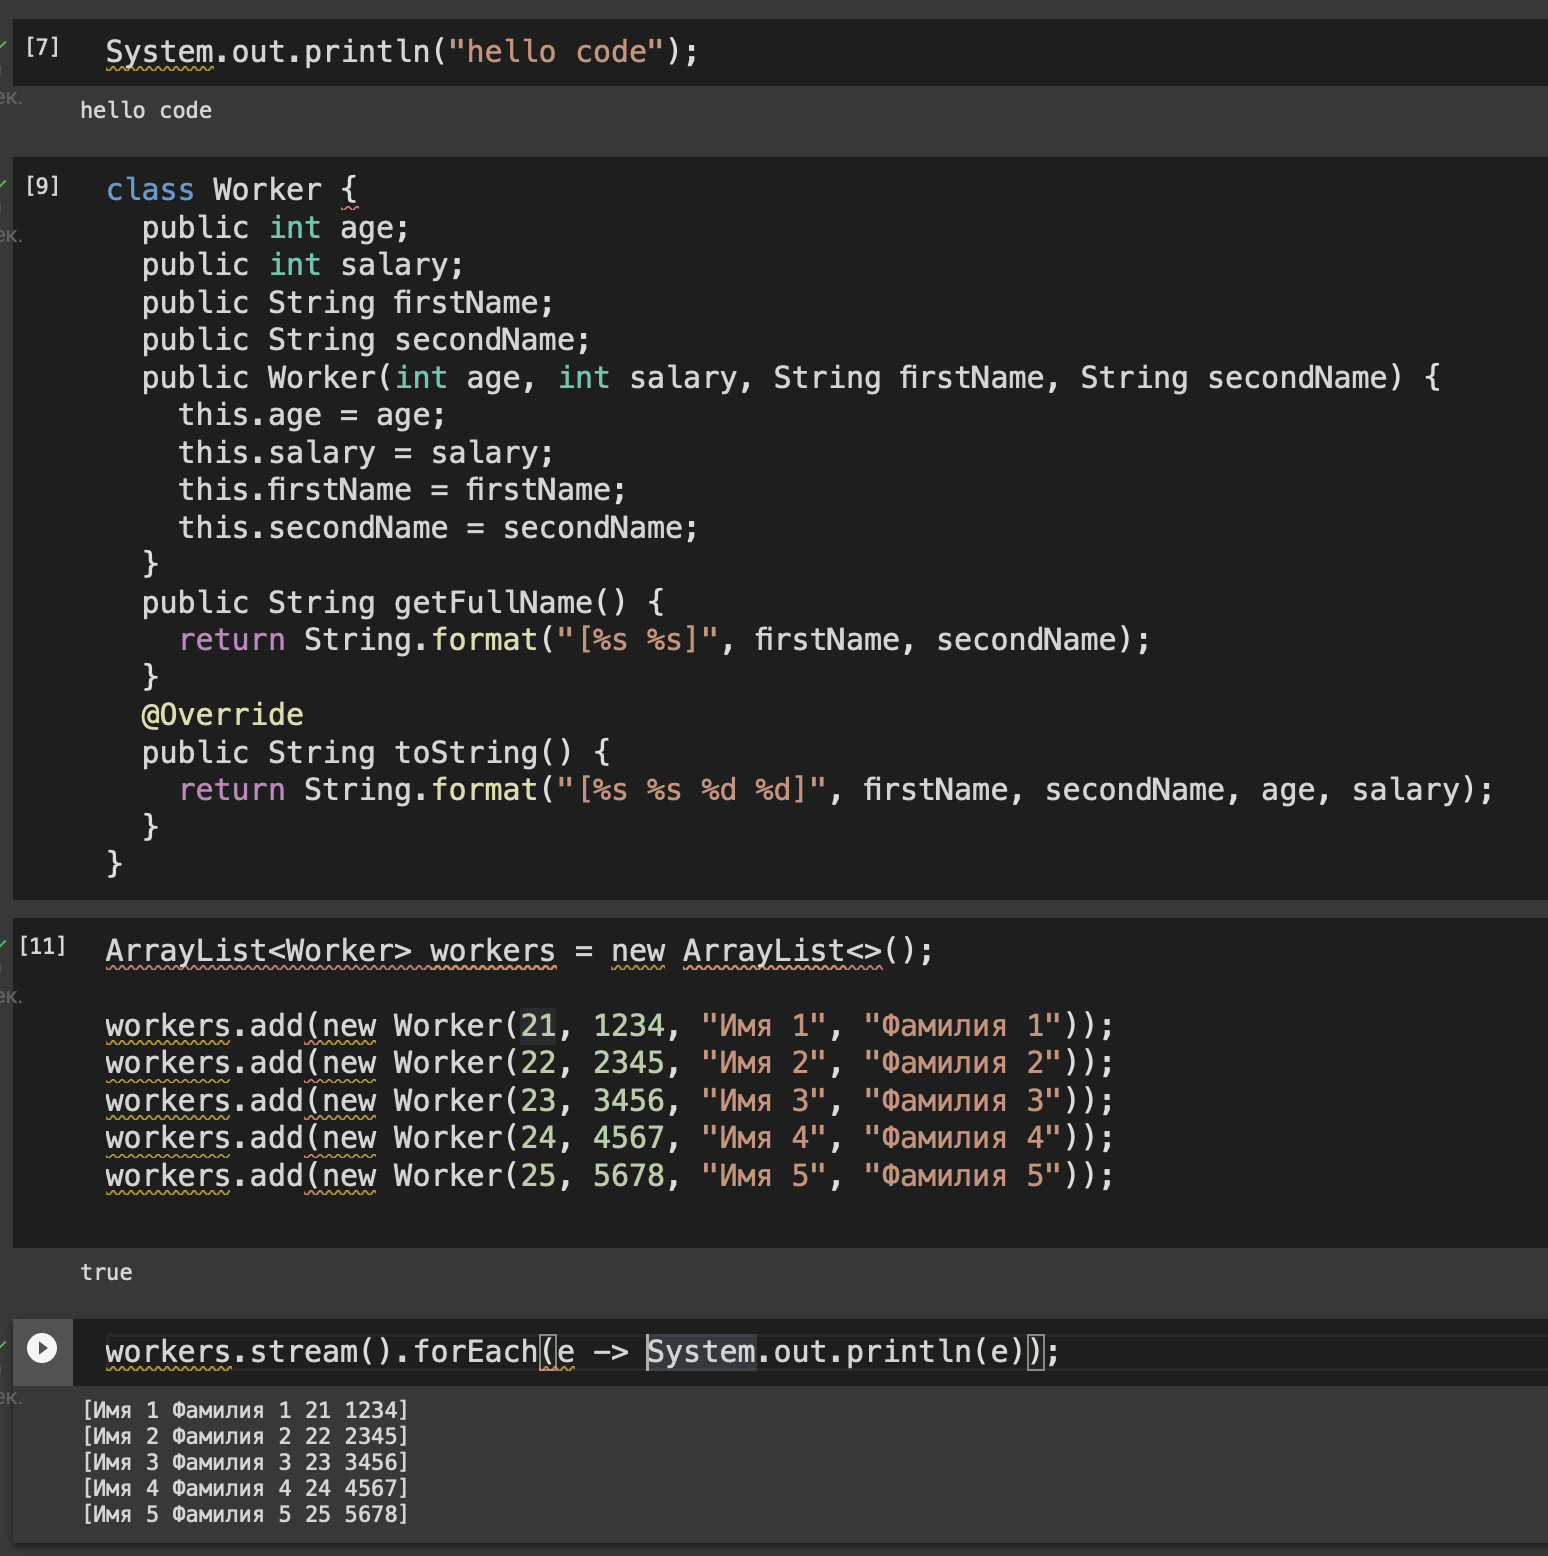
Task: Click the "class Worker {" declaration line
Action: 231,190
